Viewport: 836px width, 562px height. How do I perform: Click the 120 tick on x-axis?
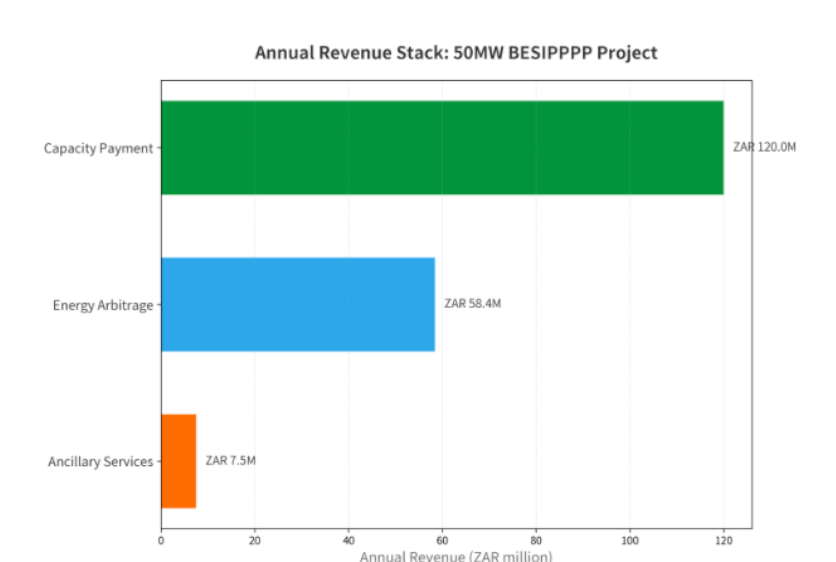tap(724, 540)
